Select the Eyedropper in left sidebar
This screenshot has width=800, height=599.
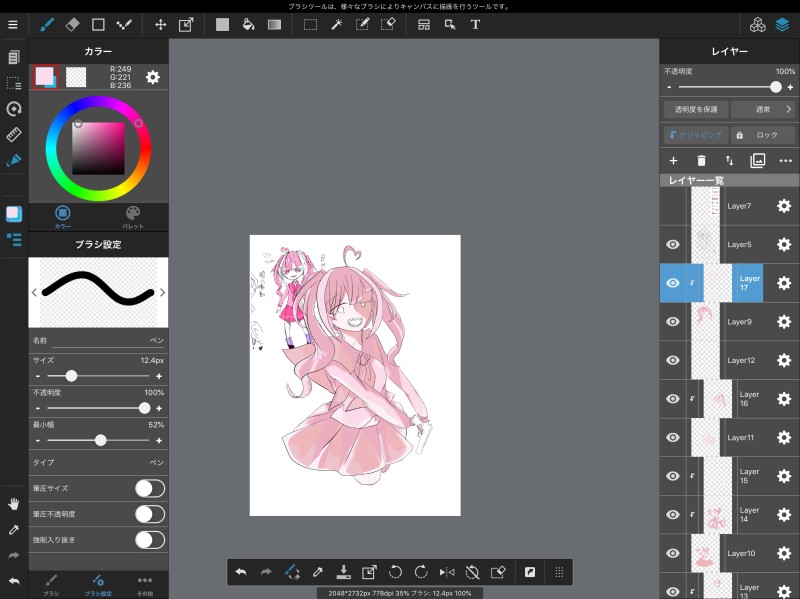[x=14, y=530]
